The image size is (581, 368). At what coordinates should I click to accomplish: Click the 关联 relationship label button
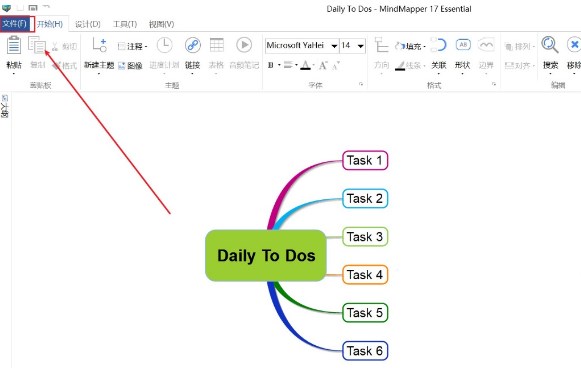439,65
